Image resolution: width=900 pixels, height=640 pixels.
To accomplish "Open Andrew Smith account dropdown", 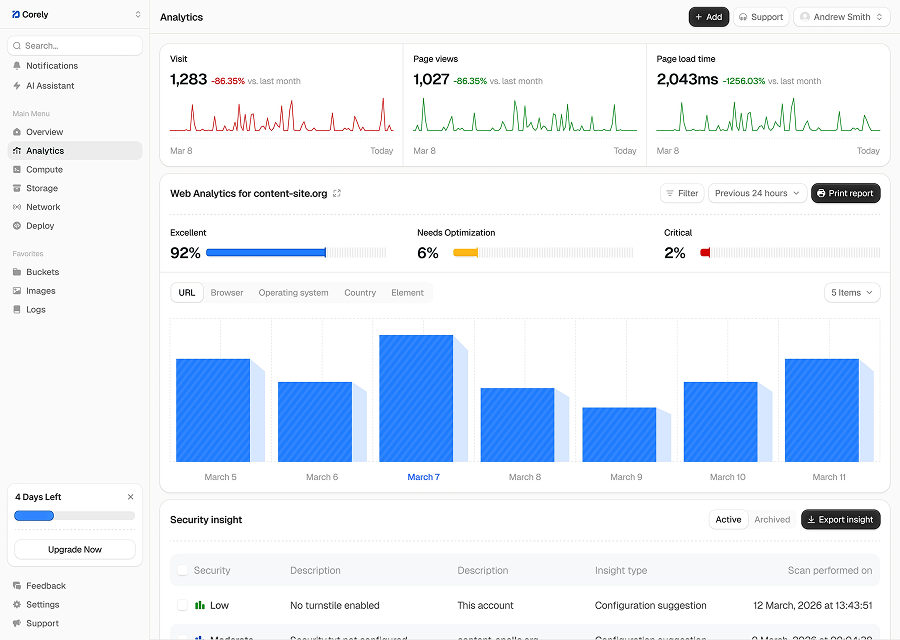I will (x=841, y=17).
